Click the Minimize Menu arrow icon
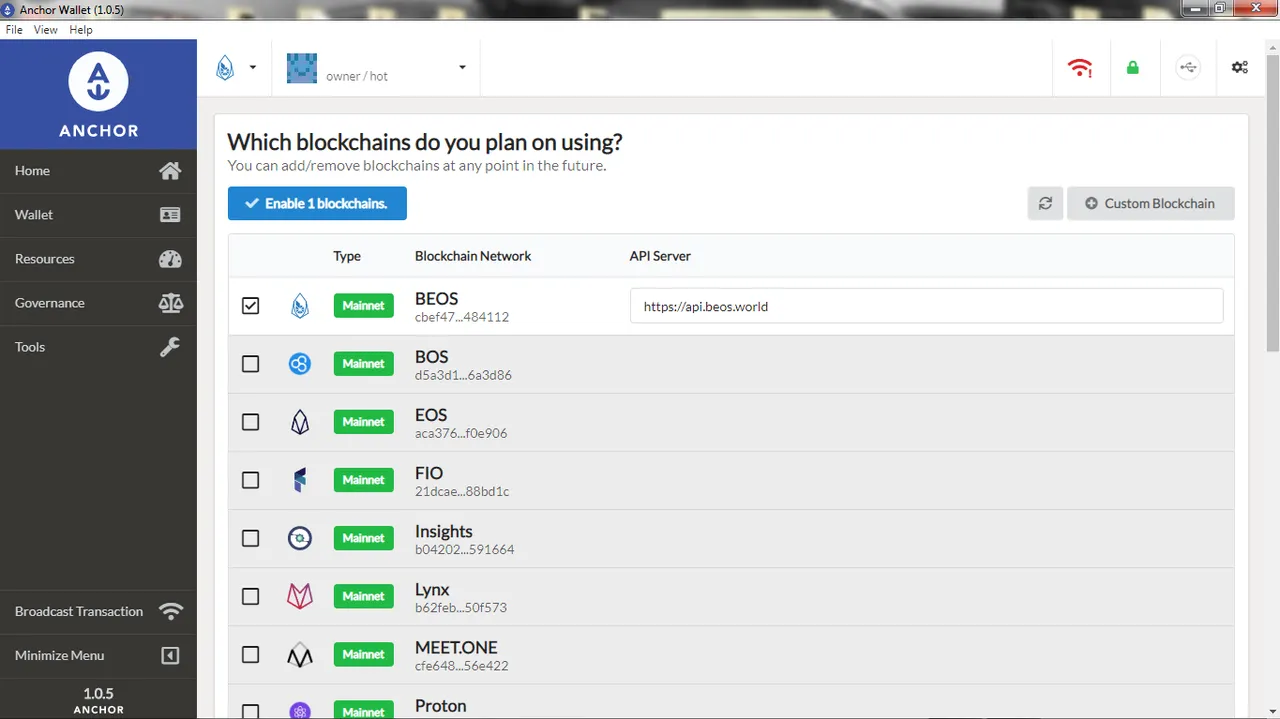Image resolution: width=1280 pixels, height=719 pixels. [x=170, y=656]
